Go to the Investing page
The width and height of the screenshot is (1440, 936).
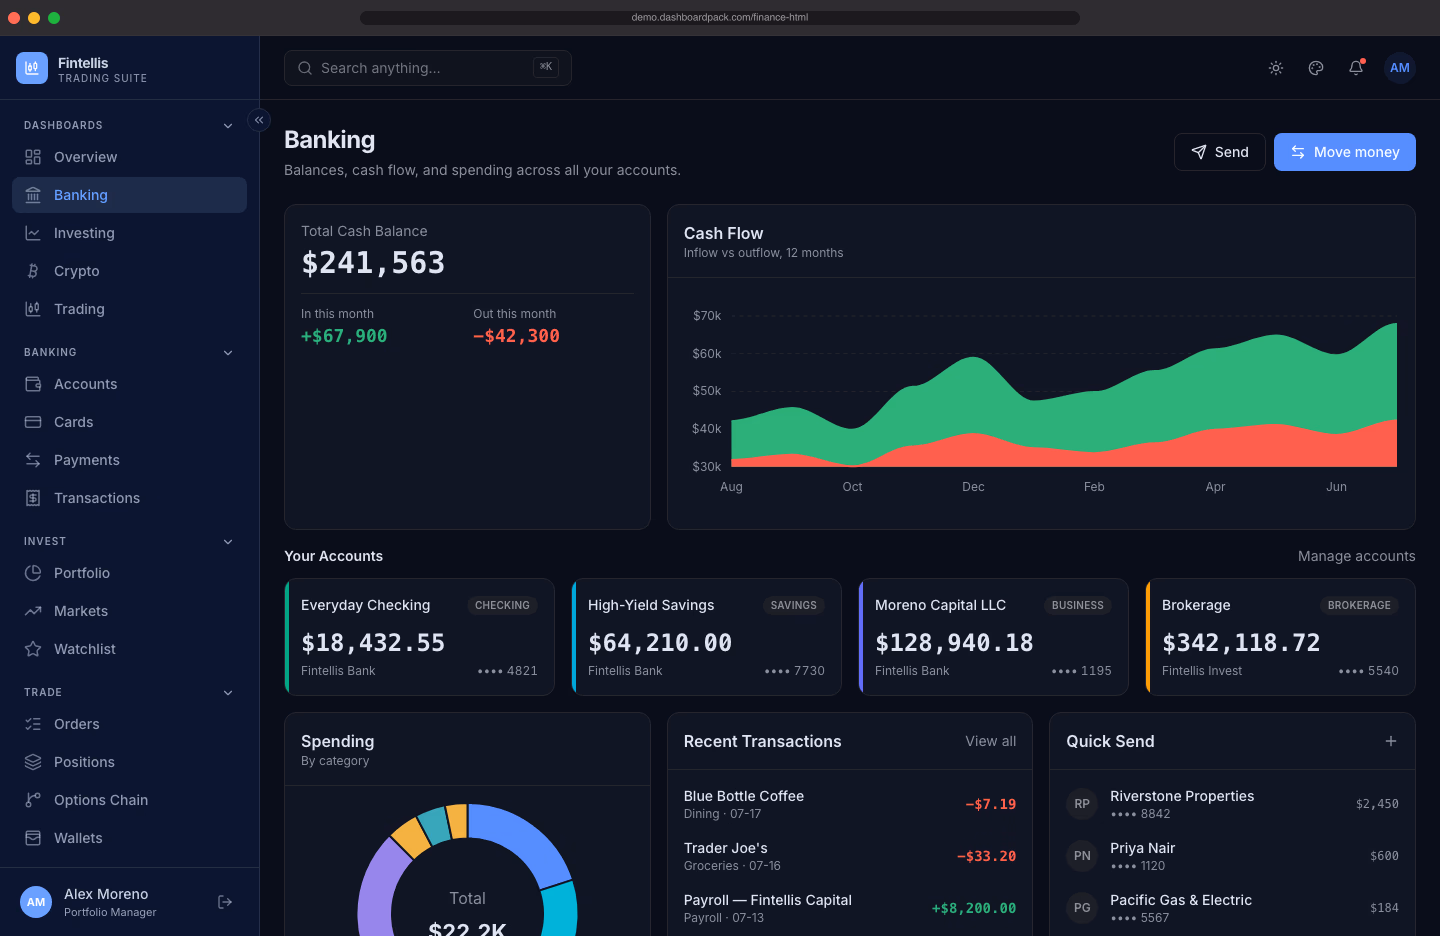(x=129, y=233)
